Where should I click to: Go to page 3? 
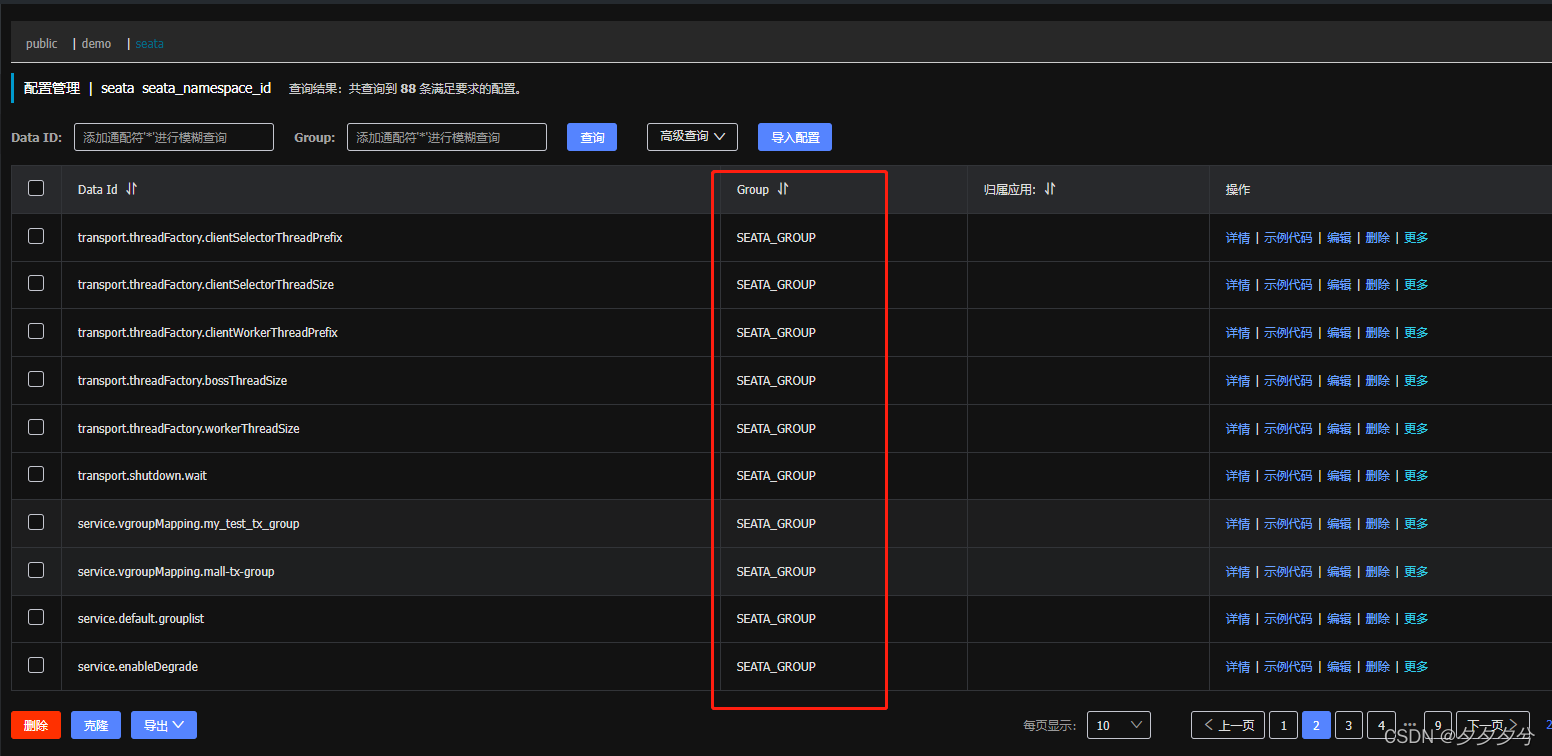click(1348, 725)
